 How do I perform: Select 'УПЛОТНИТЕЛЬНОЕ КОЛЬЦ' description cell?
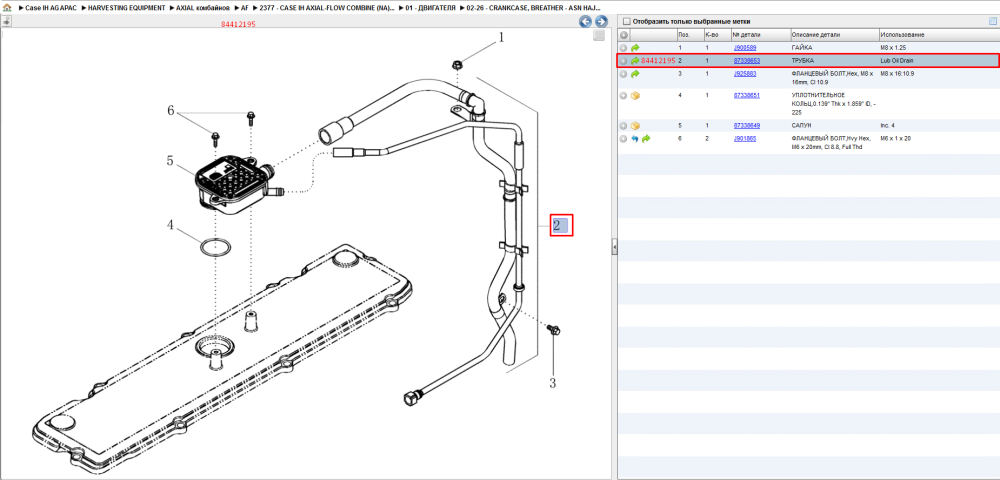834,103
